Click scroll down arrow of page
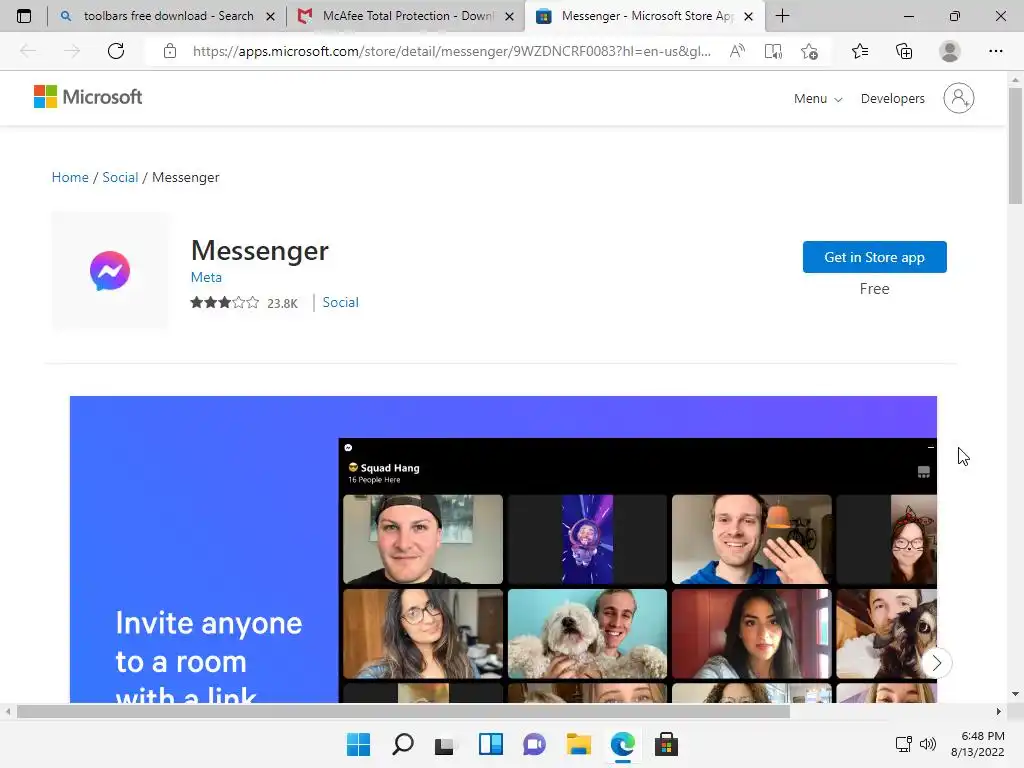 pos(1015,694)
